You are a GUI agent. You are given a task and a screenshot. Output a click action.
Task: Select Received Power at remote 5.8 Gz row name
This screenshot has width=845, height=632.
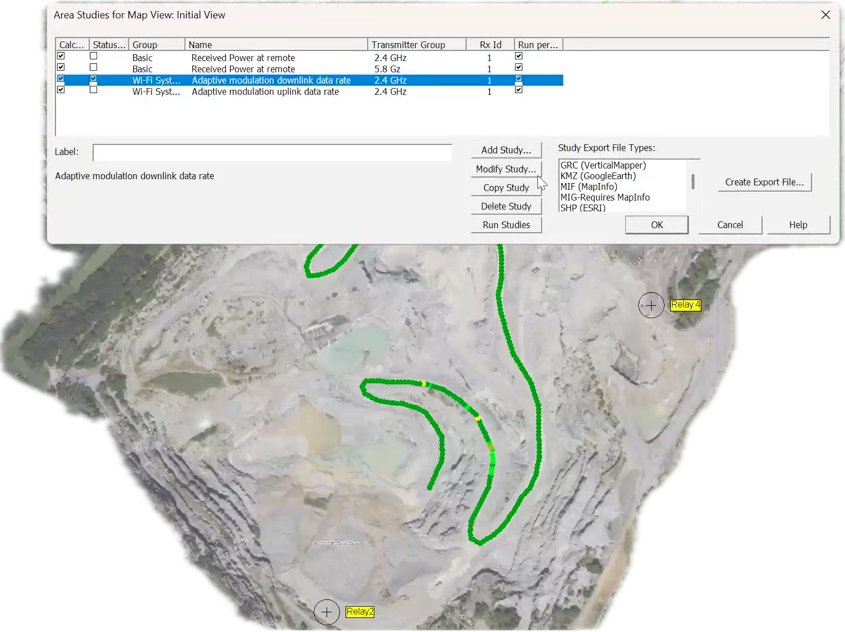(x=243, y=69)
